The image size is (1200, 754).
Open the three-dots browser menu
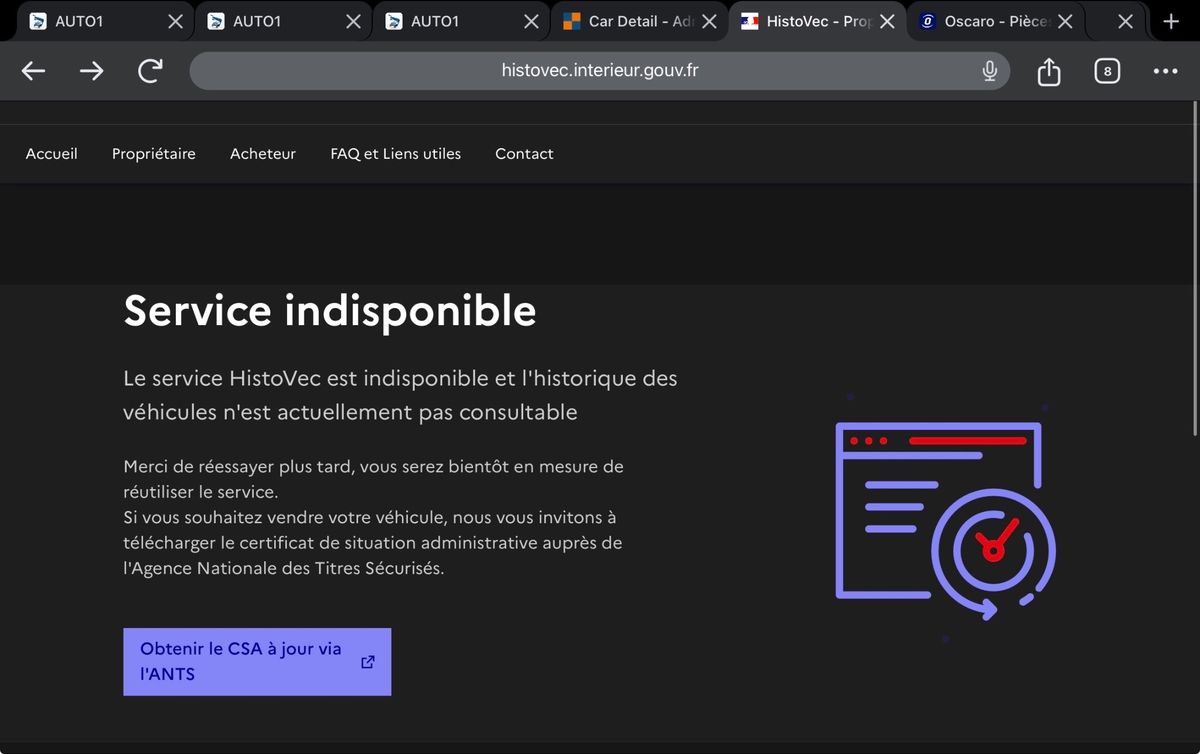pyautogui.click(x=1165, y=71)
